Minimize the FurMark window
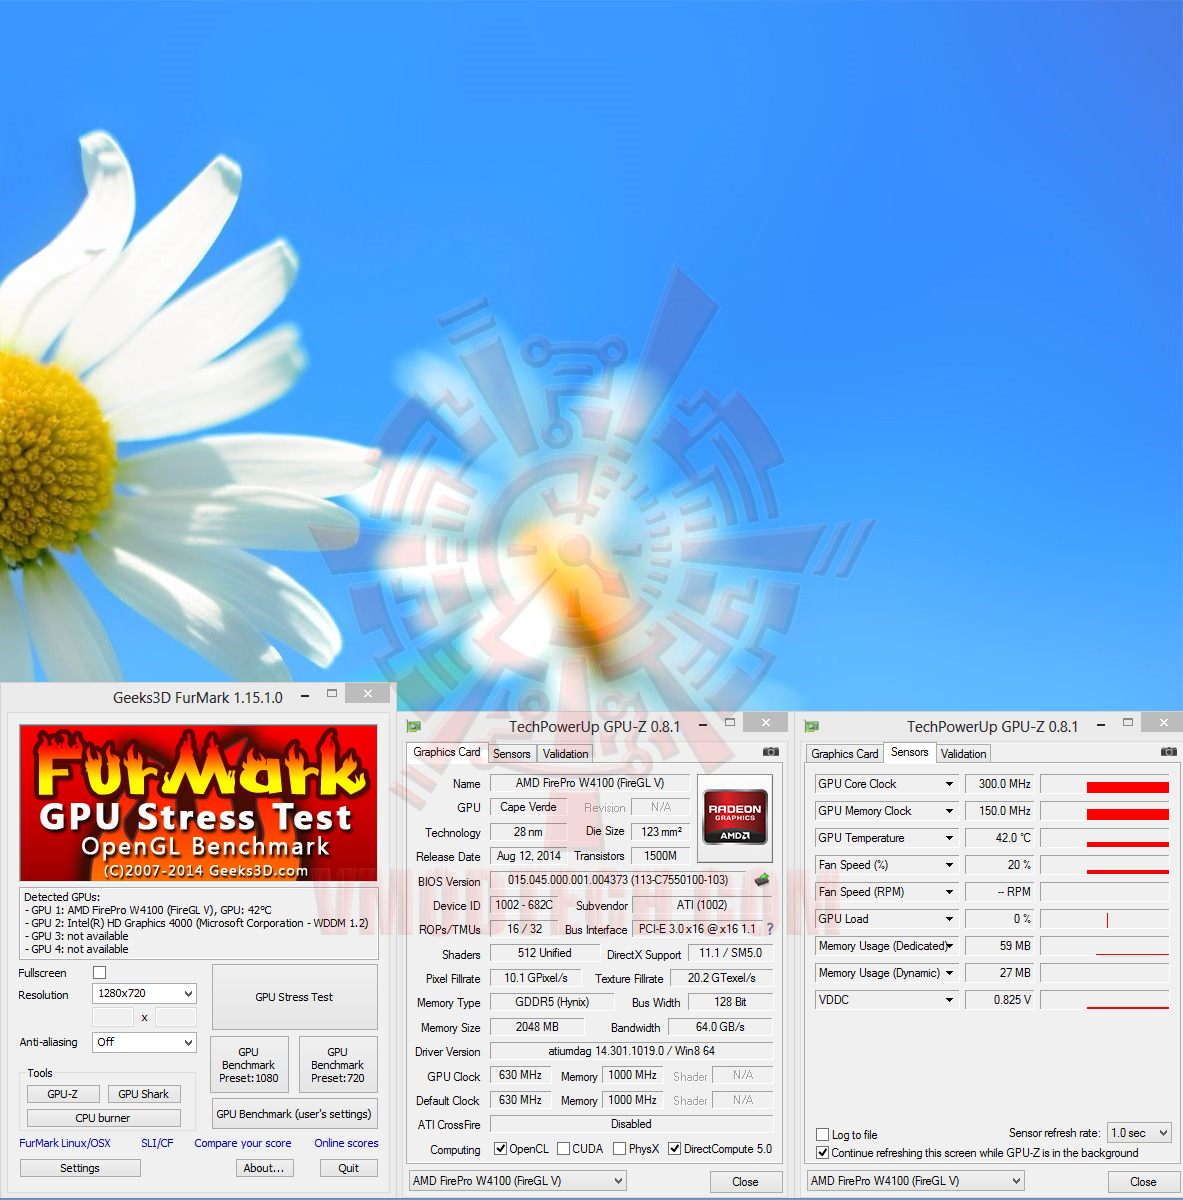The image size is (1183, 1200). tap(305, 694)
